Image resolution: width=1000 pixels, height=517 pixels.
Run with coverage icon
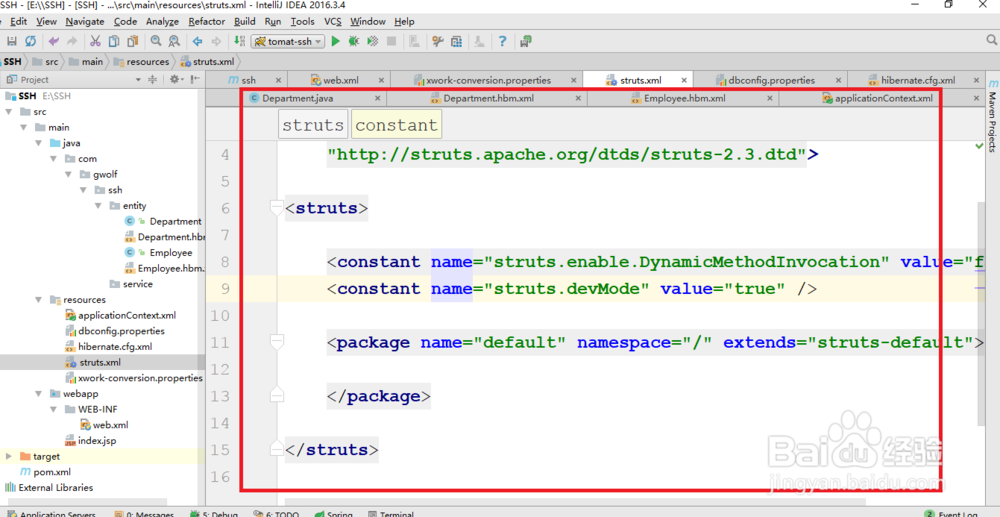click(x=373, y=41)
